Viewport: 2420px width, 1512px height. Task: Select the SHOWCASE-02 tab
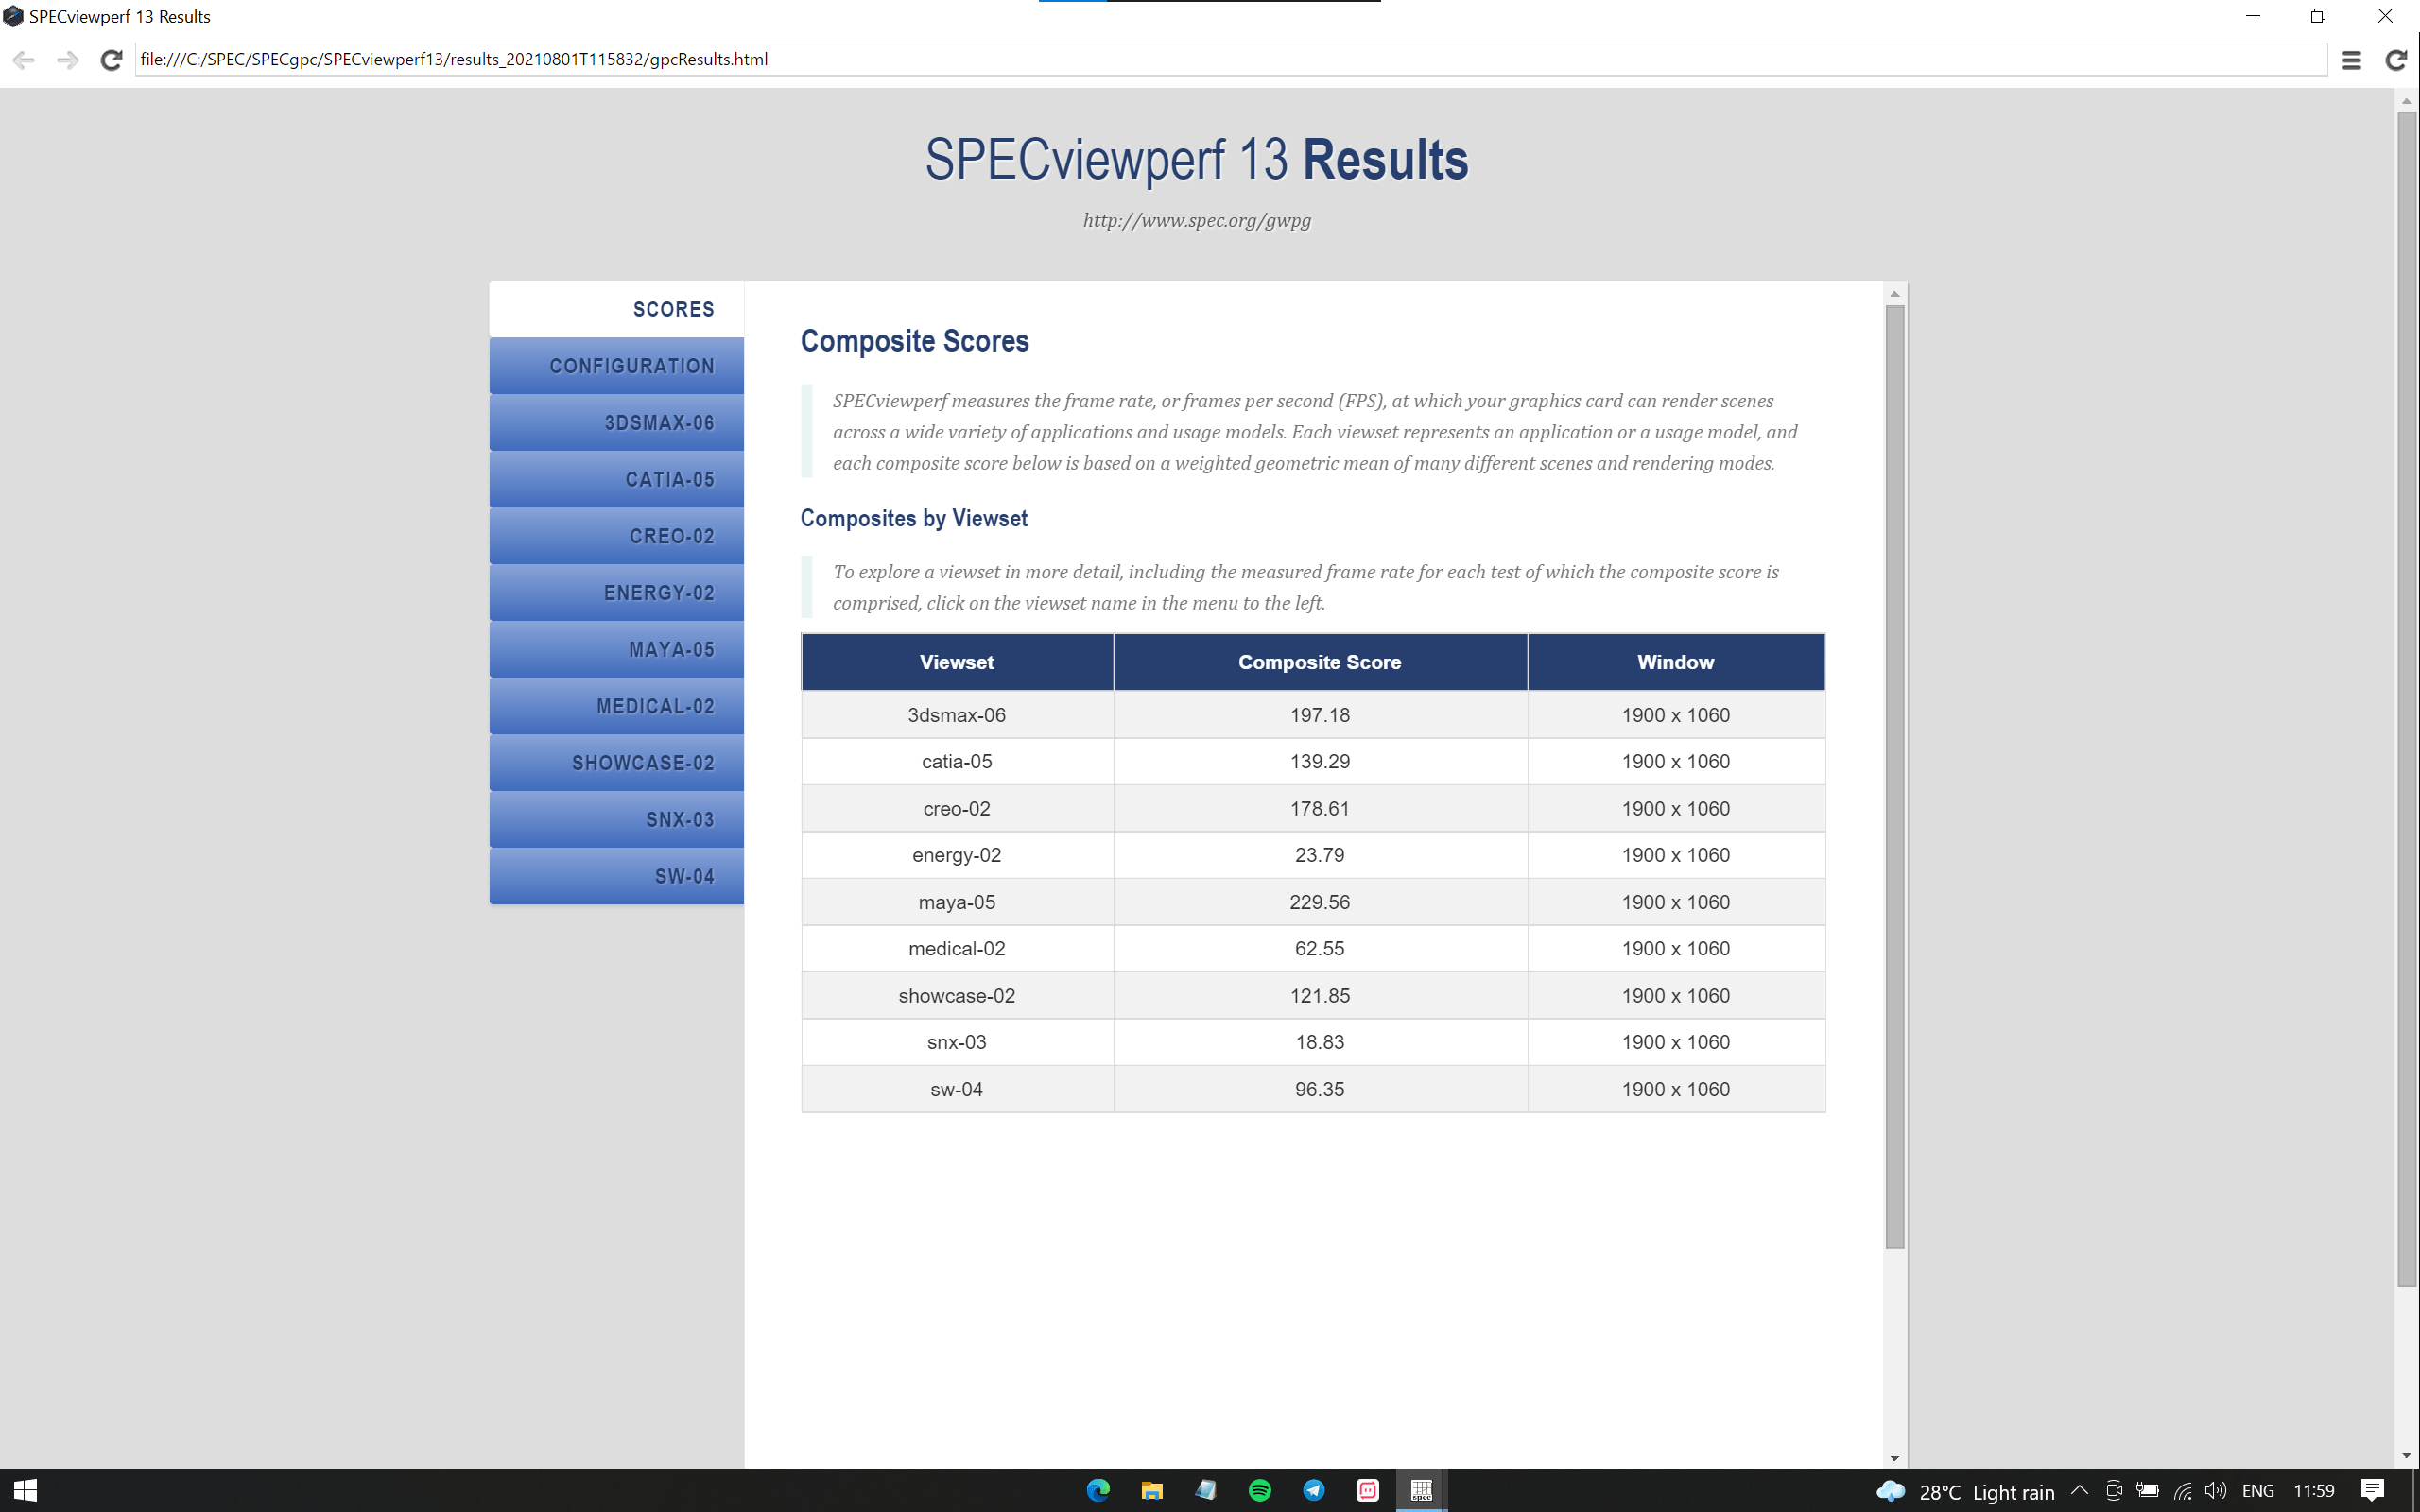pos(616,763)
